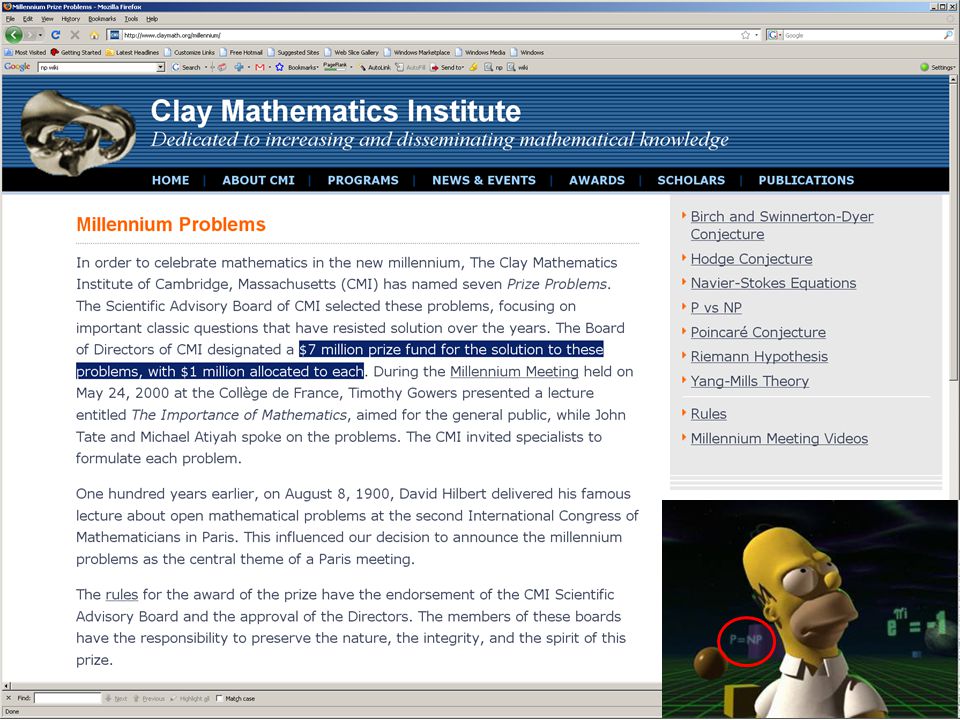Screen dimensions: 960x720
Task: Open the Most Visited bookmarks folder
Action: pyautogui.click(x=25, y=52)
